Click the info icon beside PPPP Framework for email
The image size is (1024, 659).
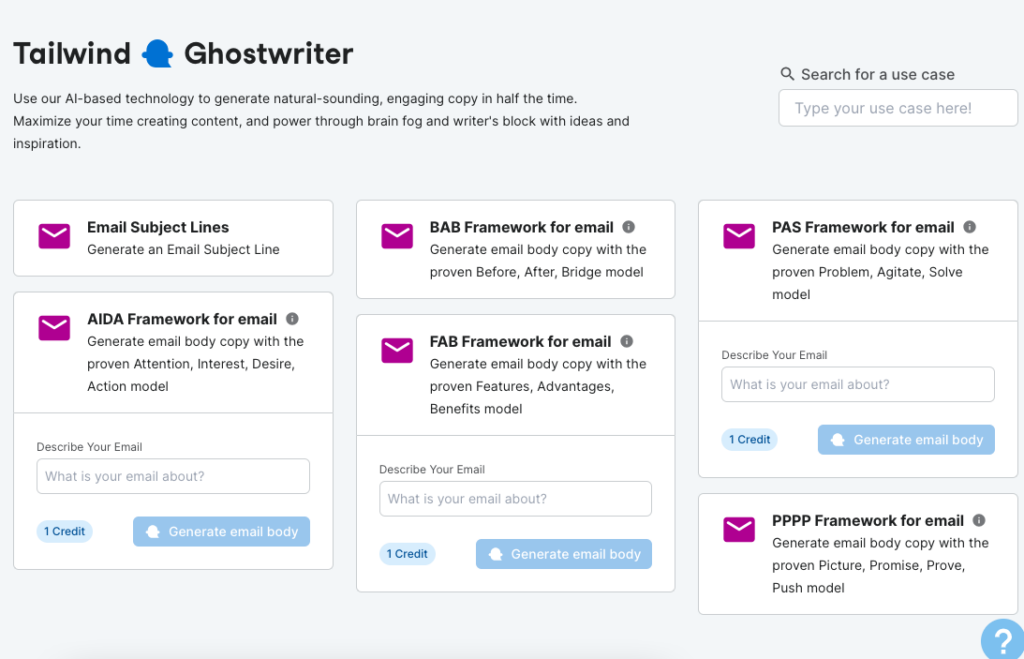click(x=978, y=520)
